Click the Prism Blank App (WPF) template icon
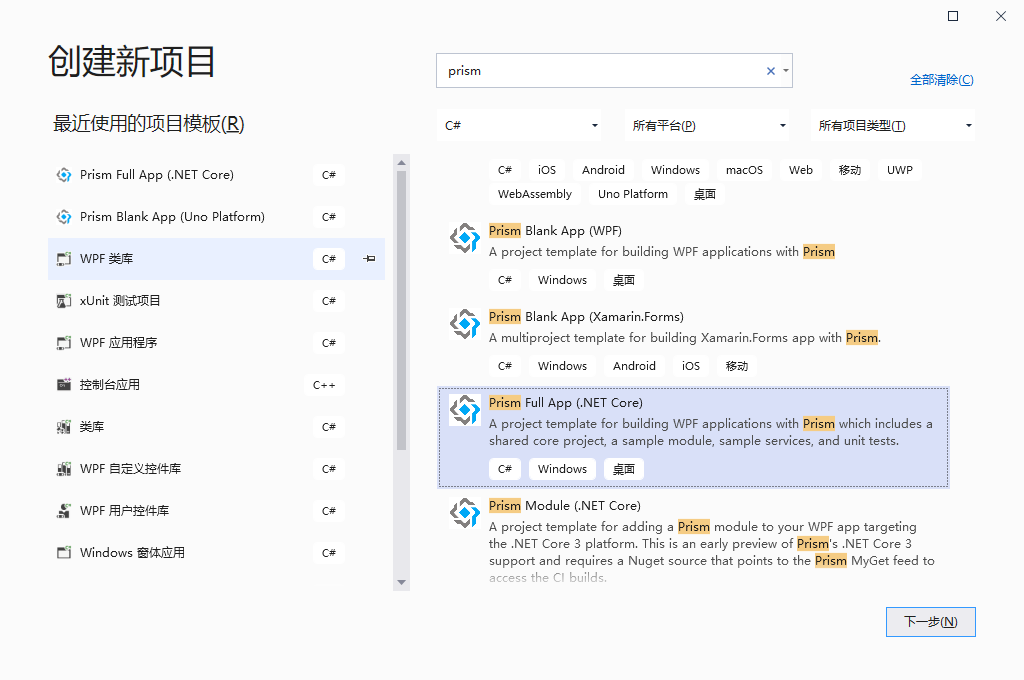Viewport: 1024px width, 680px height. (x=465, y=238)
